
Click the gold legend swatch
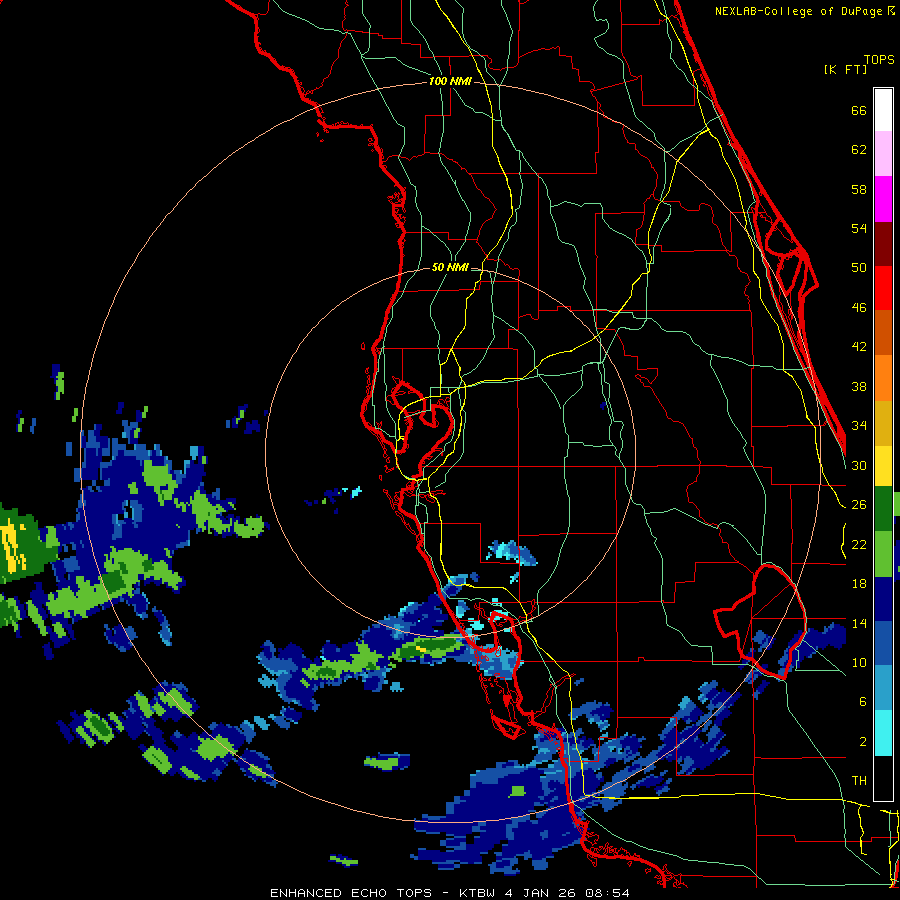click(883, 423)
